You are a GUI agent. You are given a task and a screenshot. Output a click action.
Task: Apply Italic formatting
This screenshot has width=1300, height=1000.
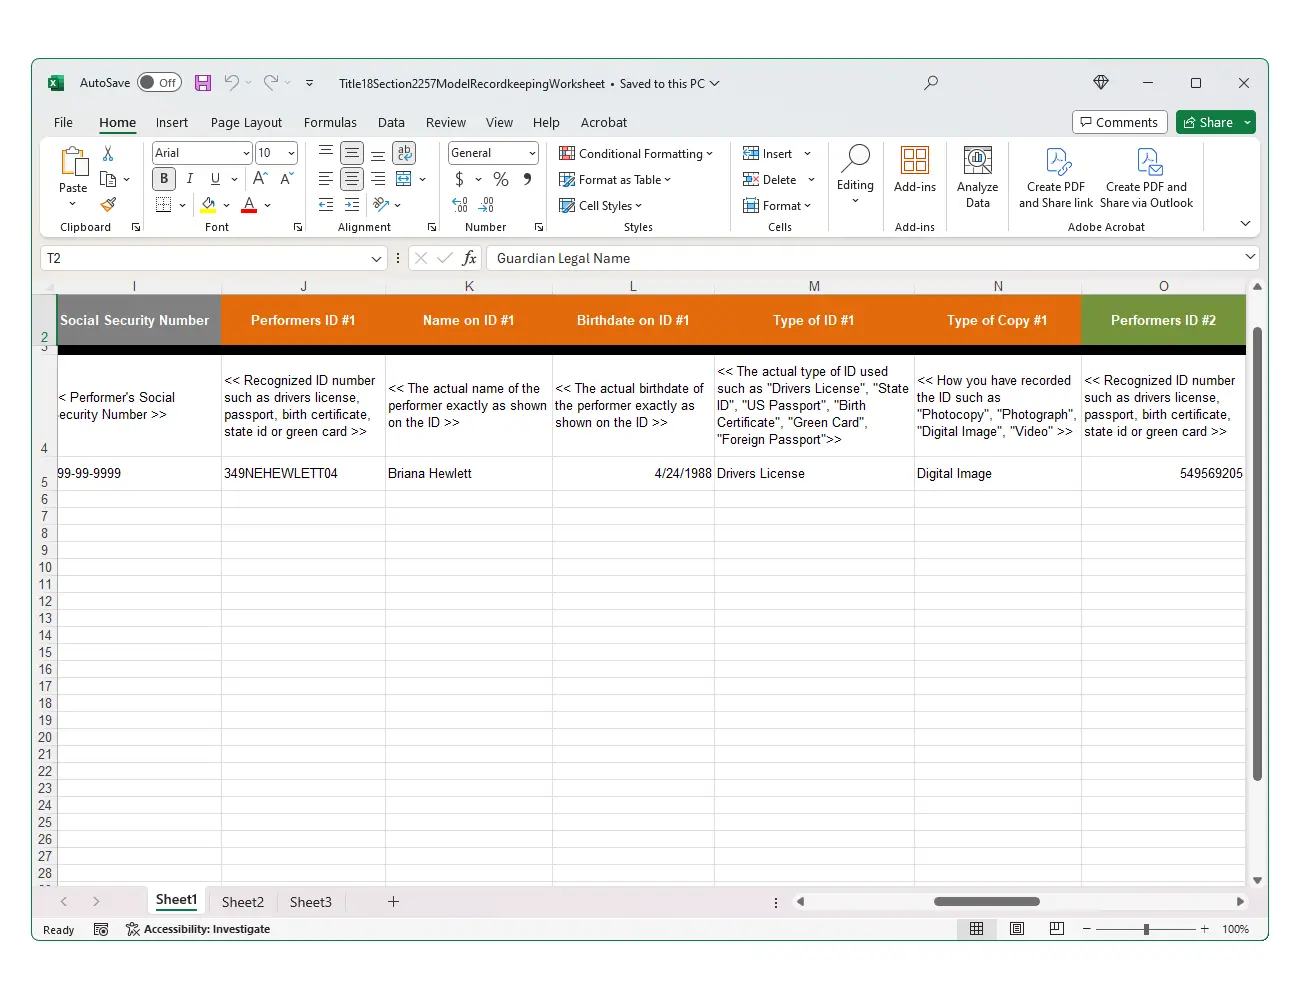pos(189,179)
